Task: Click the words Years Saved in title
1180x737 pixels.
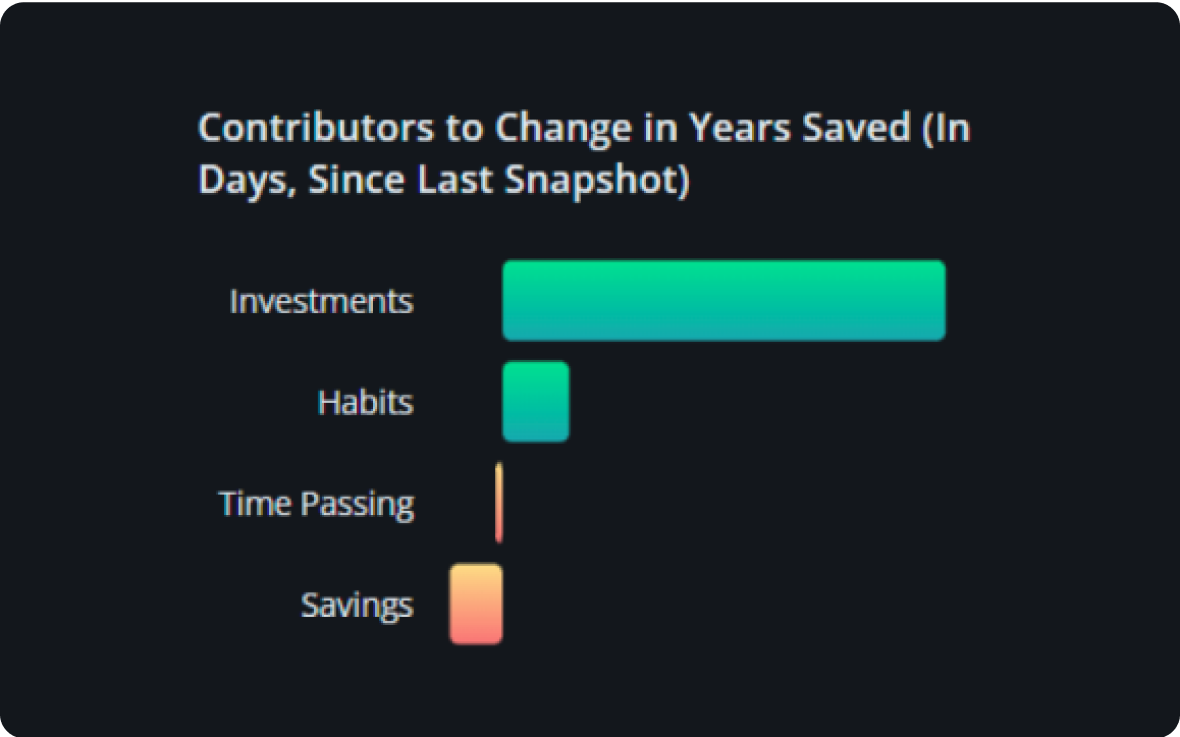Action: click(800, 127)
